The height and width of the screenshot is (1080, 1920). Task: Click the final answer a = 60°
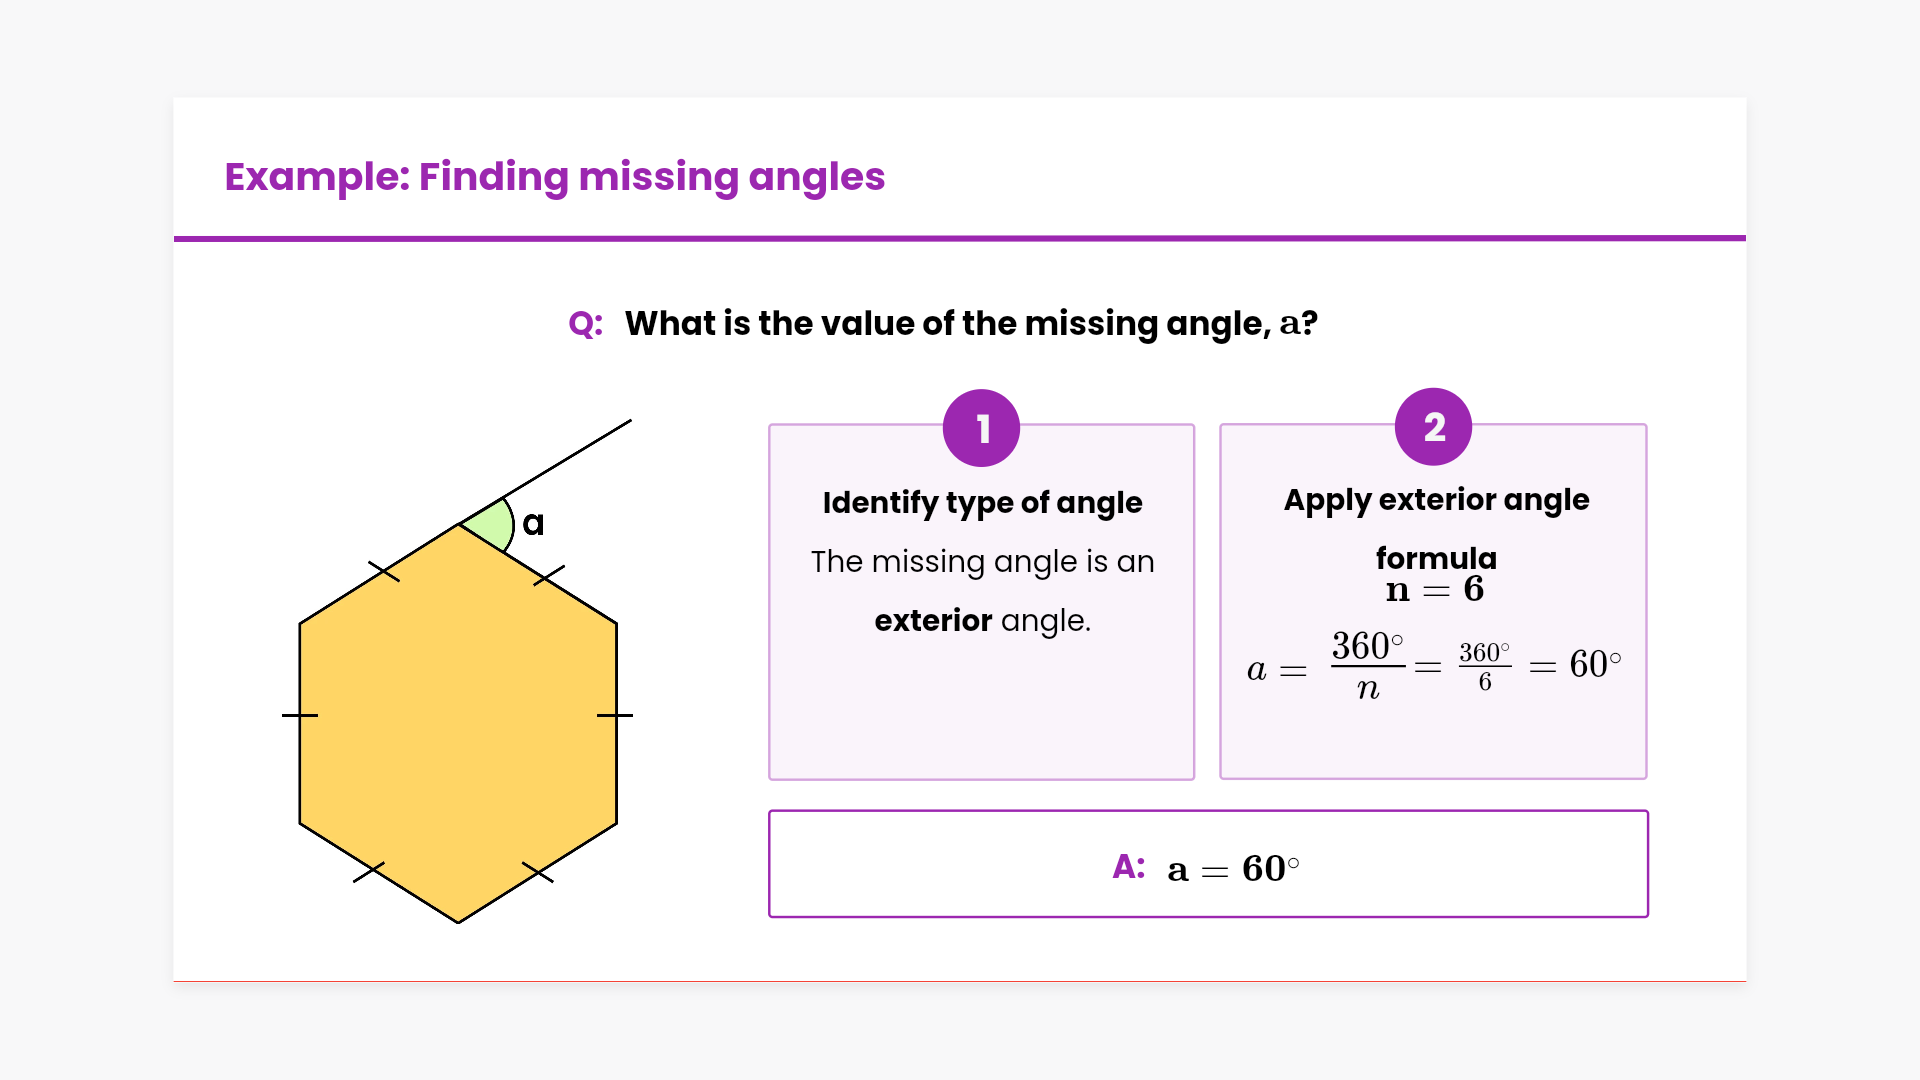1233,868
